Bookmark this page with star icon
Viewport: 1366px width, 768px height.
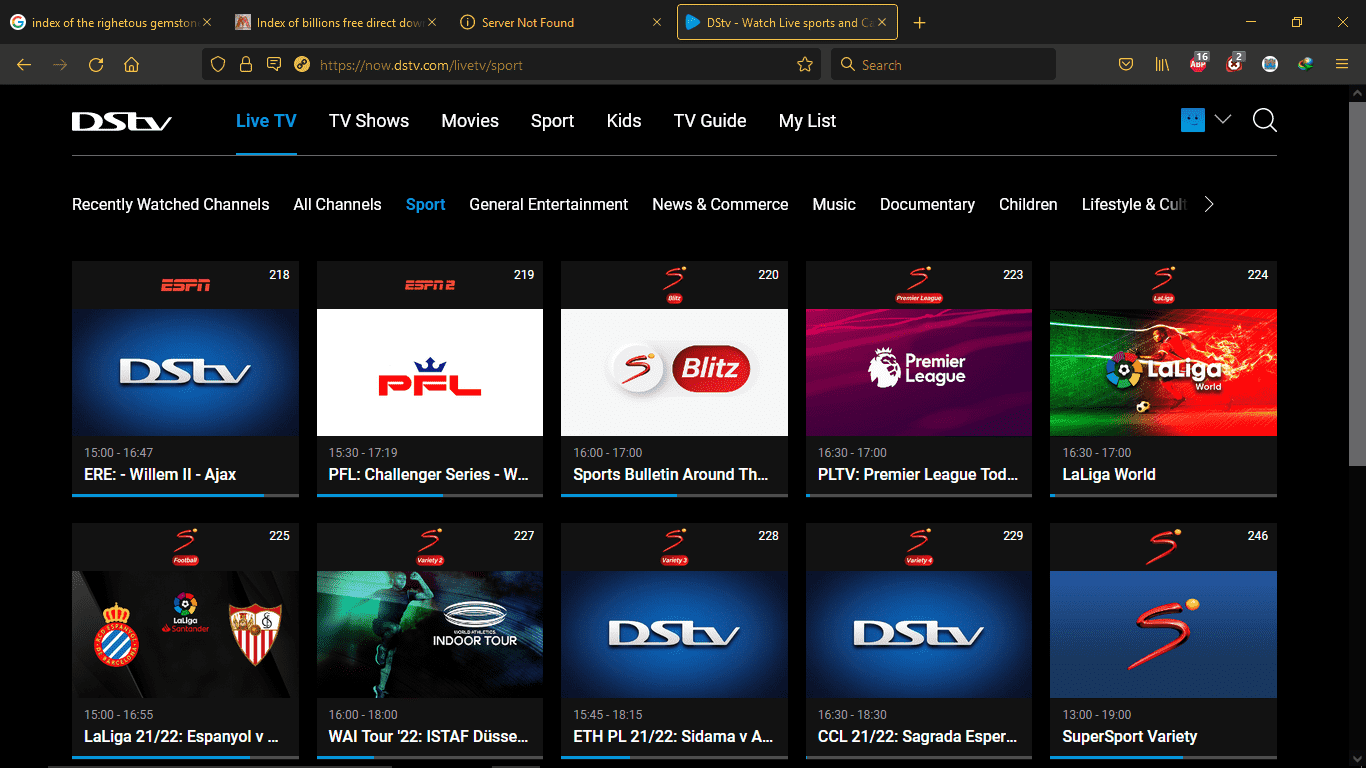(805, 65)
